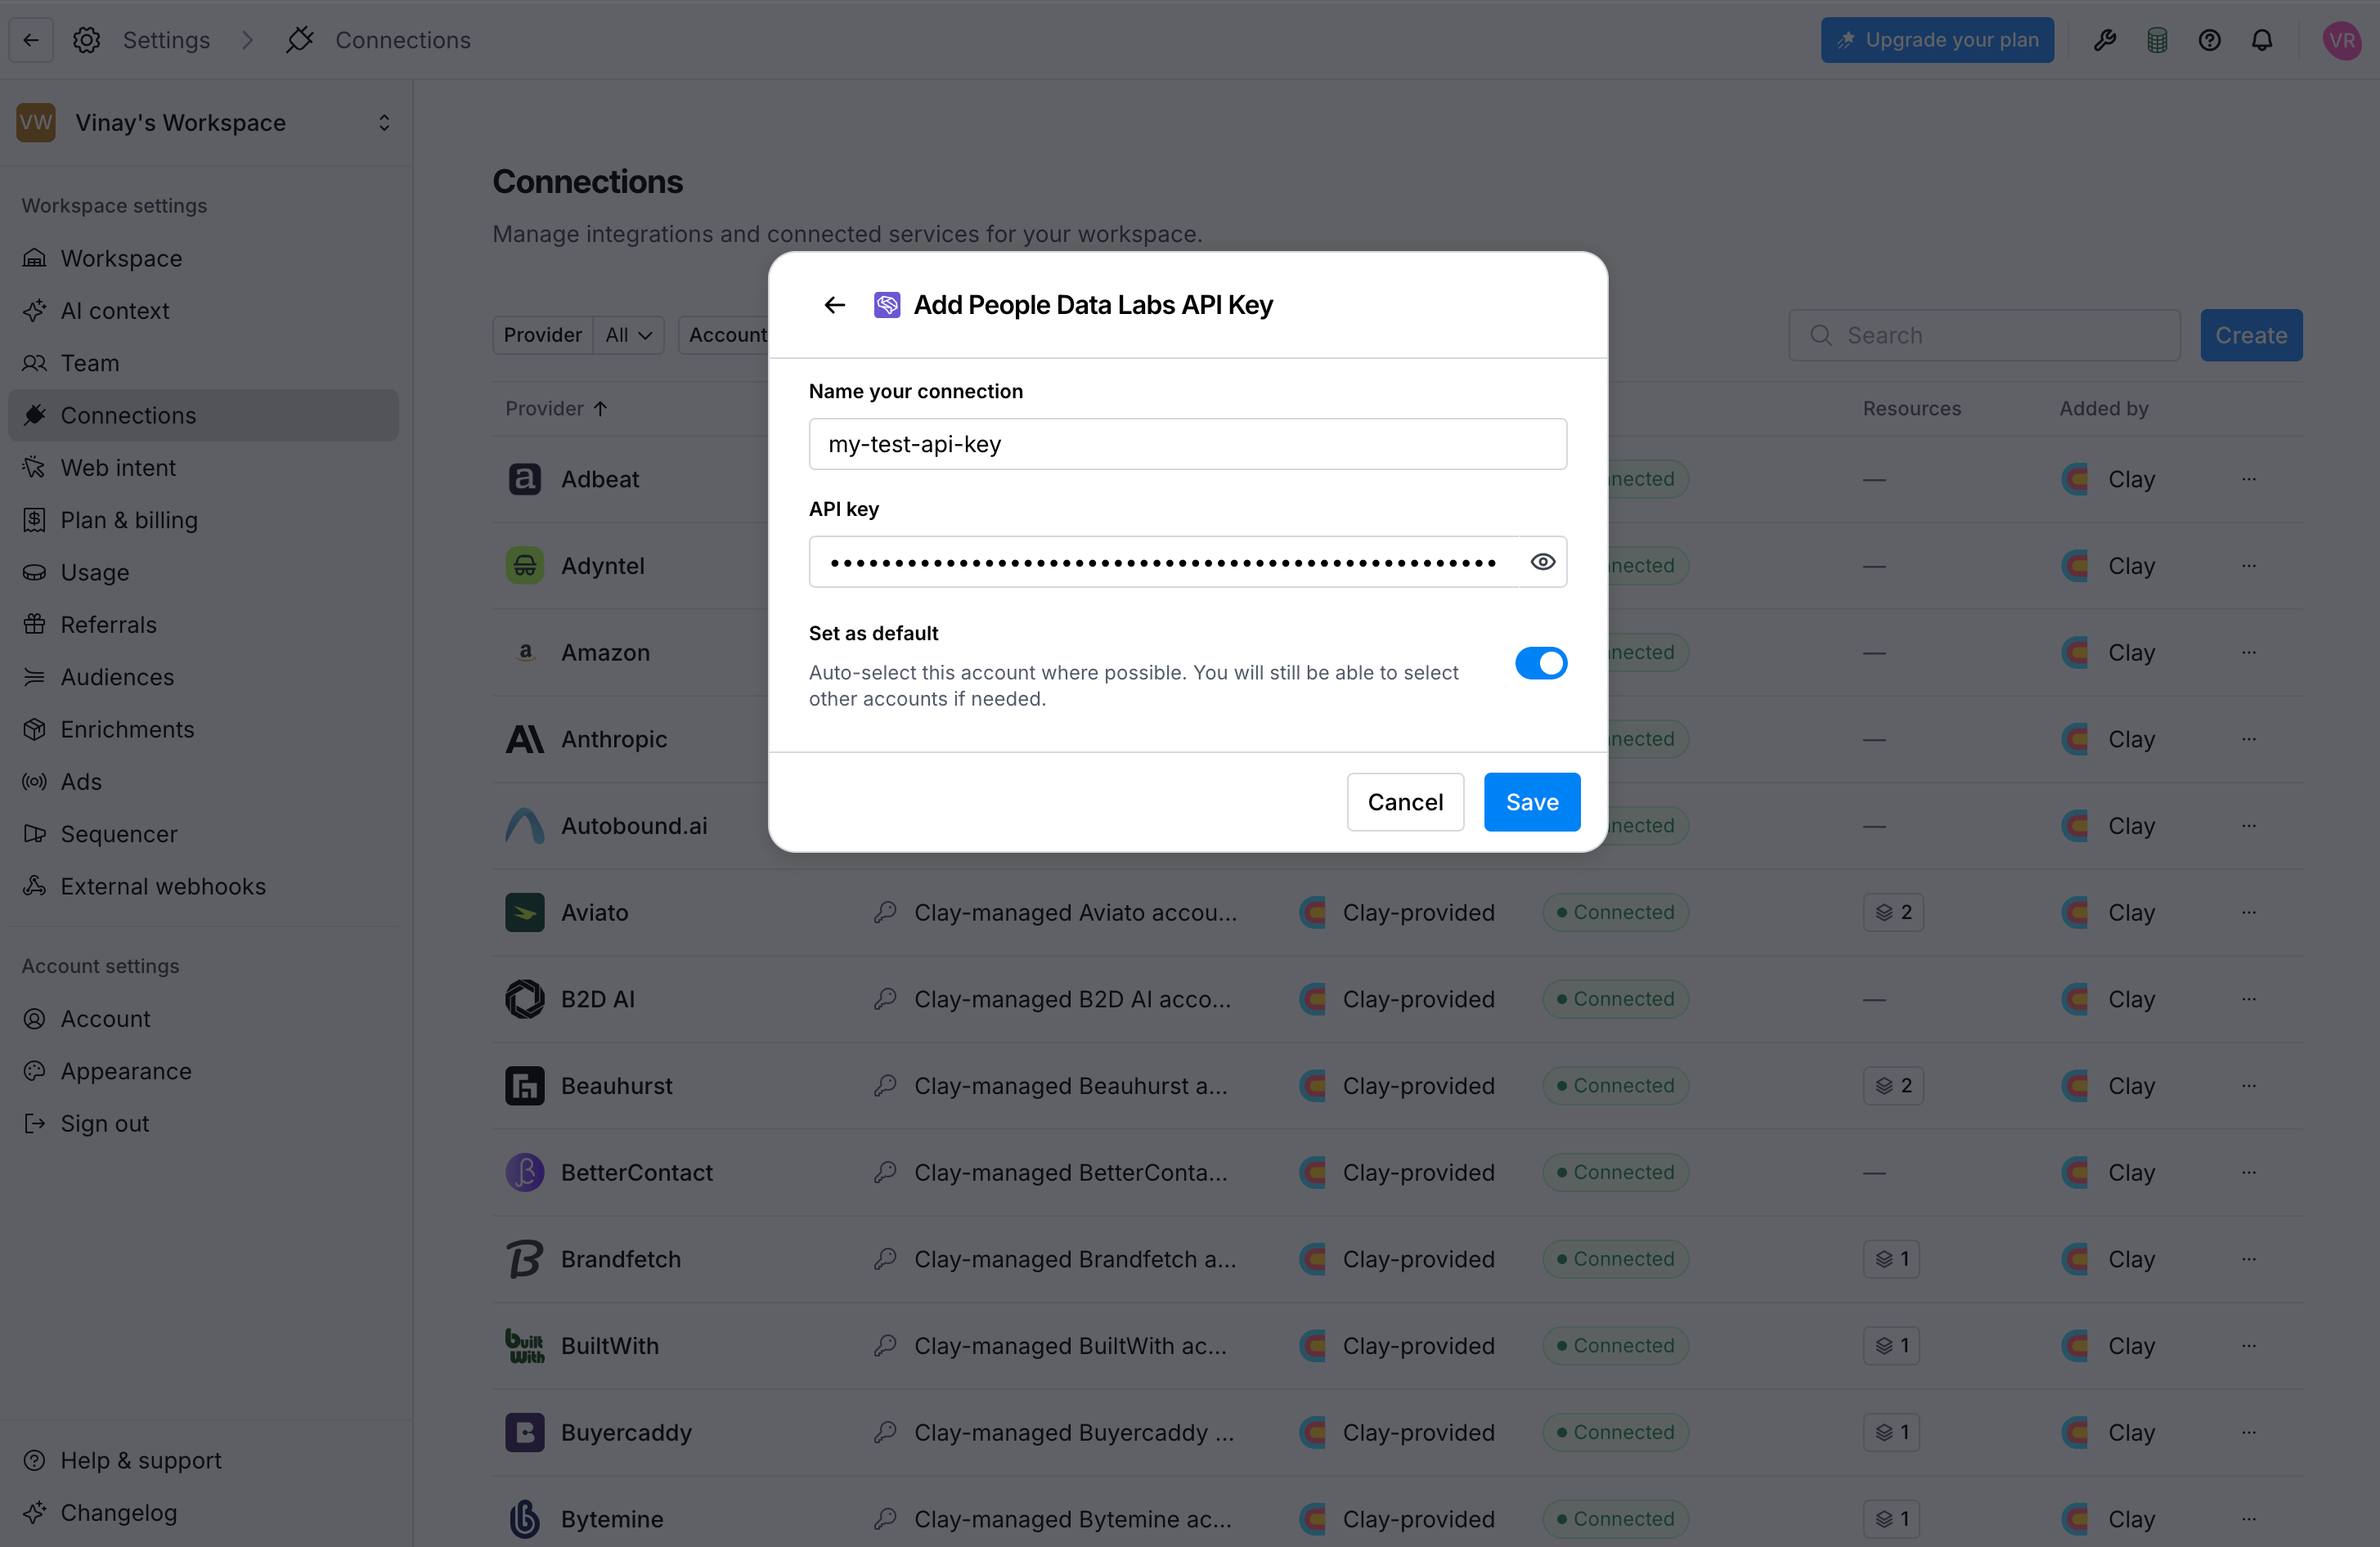Viewport: 2380px width, 1547px height.
Task: Open VR user avatar menu
Action: coord(2342,40)
